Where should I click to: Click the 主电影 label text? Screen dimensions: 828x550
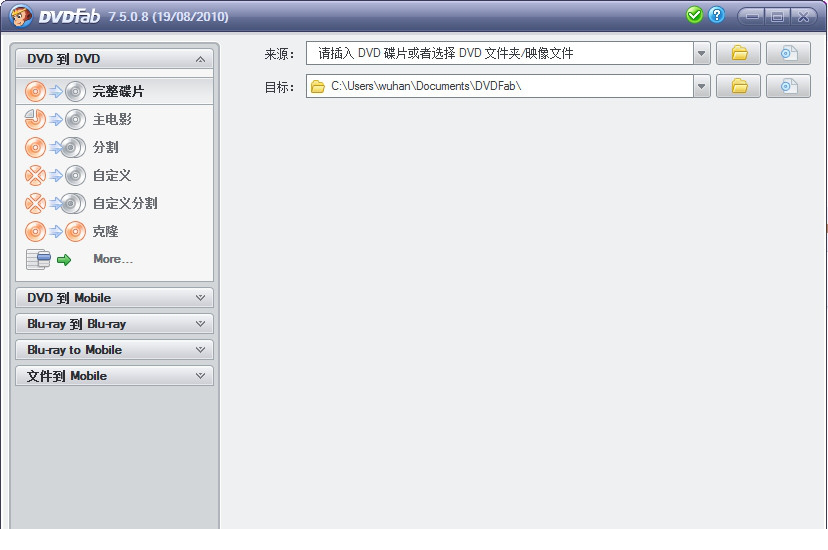(112, 119)
